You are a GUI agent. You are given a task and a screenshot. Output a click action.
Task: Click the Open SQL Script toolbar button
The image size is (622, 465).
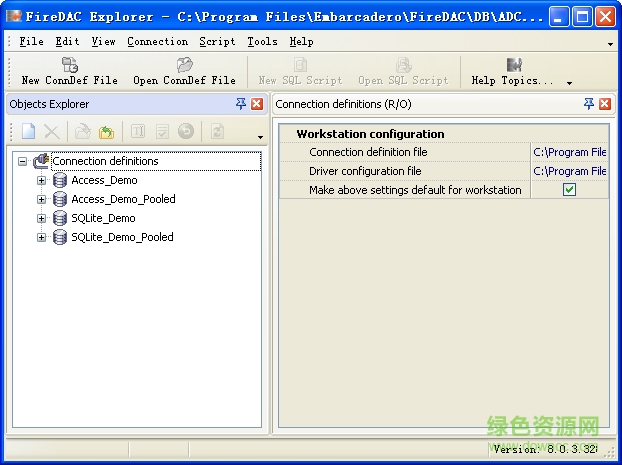(x=403, y=72)
